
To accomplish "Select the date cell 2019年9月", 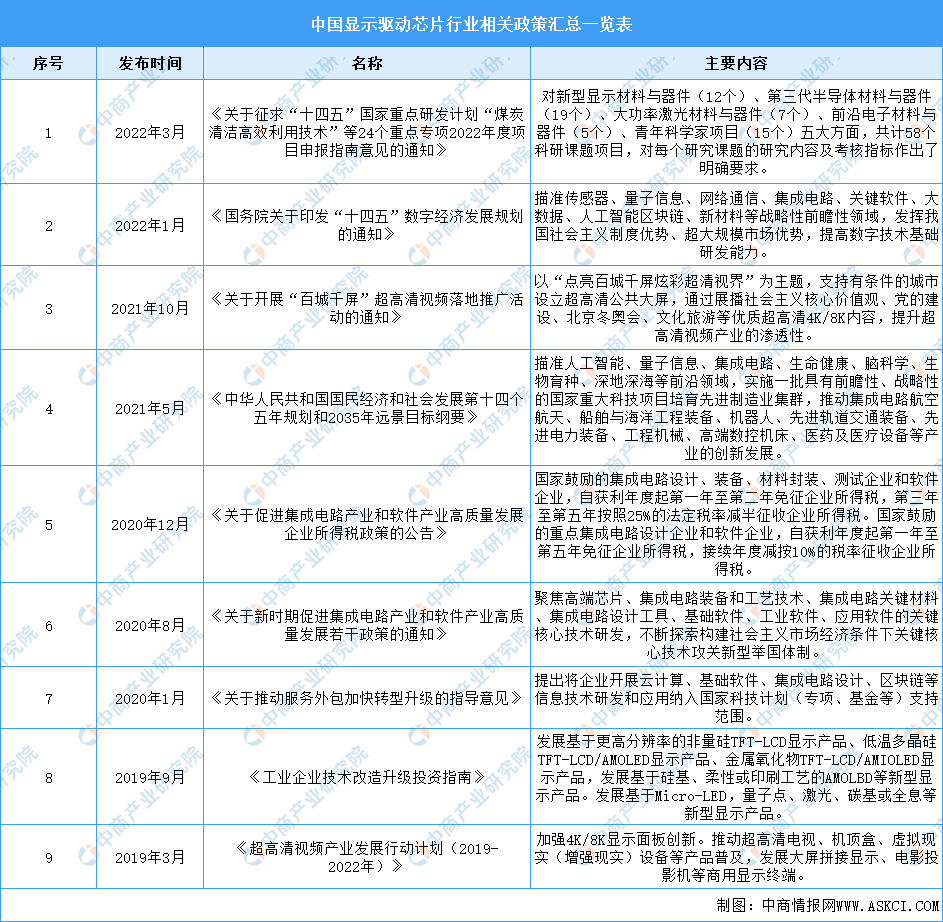I will pyautogui.click(x=150, y=778).
